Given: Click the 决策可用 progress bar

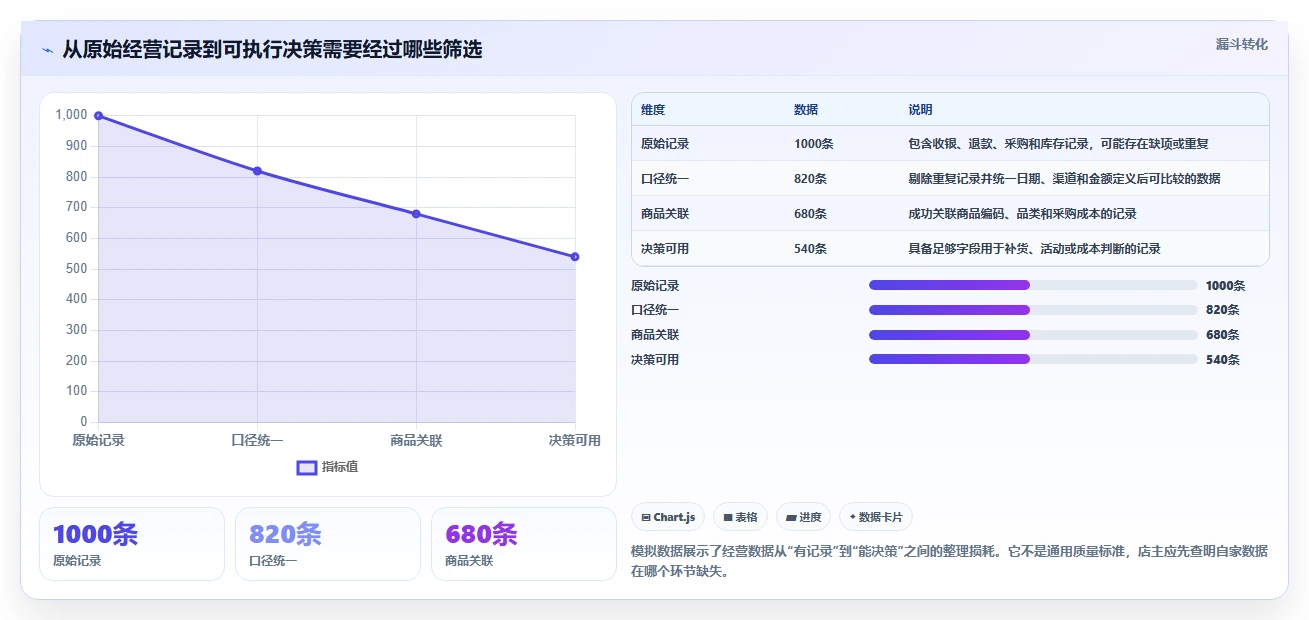Looking at the screenshot, I should click(1033, 359).
